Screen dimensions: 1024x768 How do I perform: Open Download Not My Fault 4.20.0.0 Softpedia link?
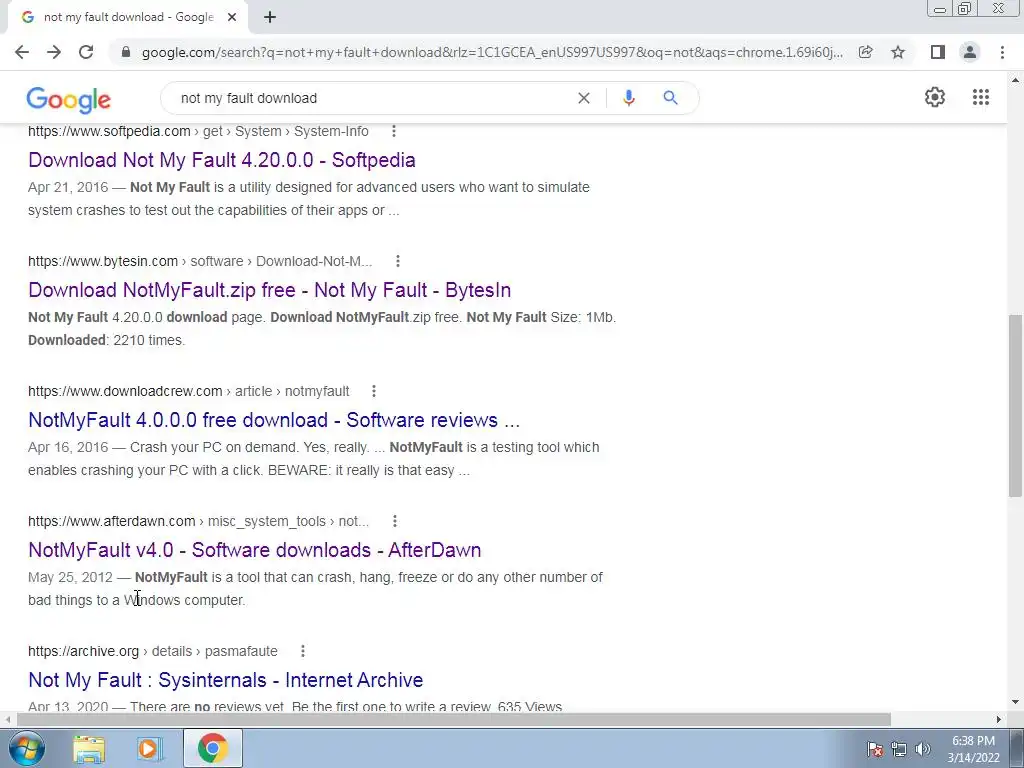coord(222,160)
